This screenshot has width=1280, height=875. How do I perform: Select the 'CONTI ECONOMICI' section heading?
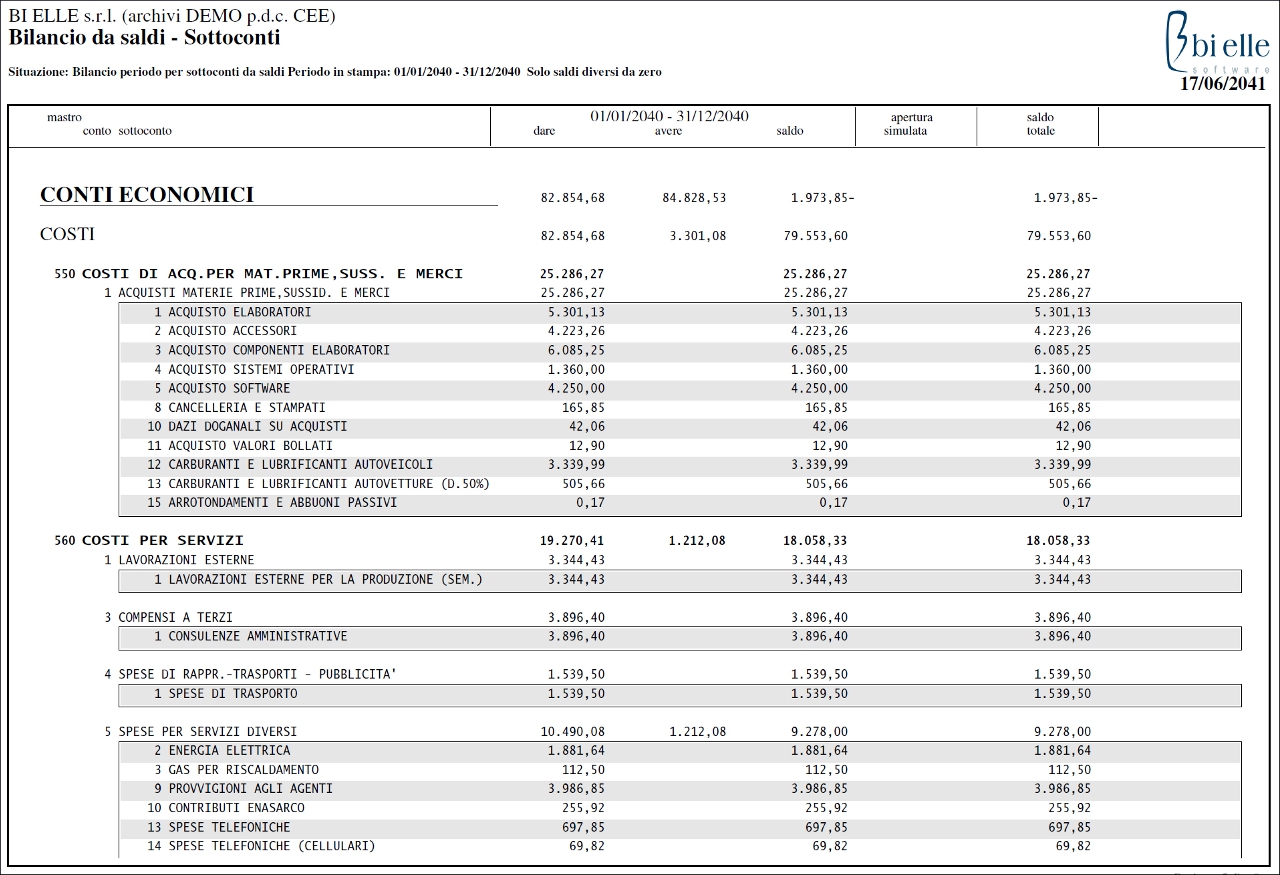pyautogui.click(x=147, y=195)
